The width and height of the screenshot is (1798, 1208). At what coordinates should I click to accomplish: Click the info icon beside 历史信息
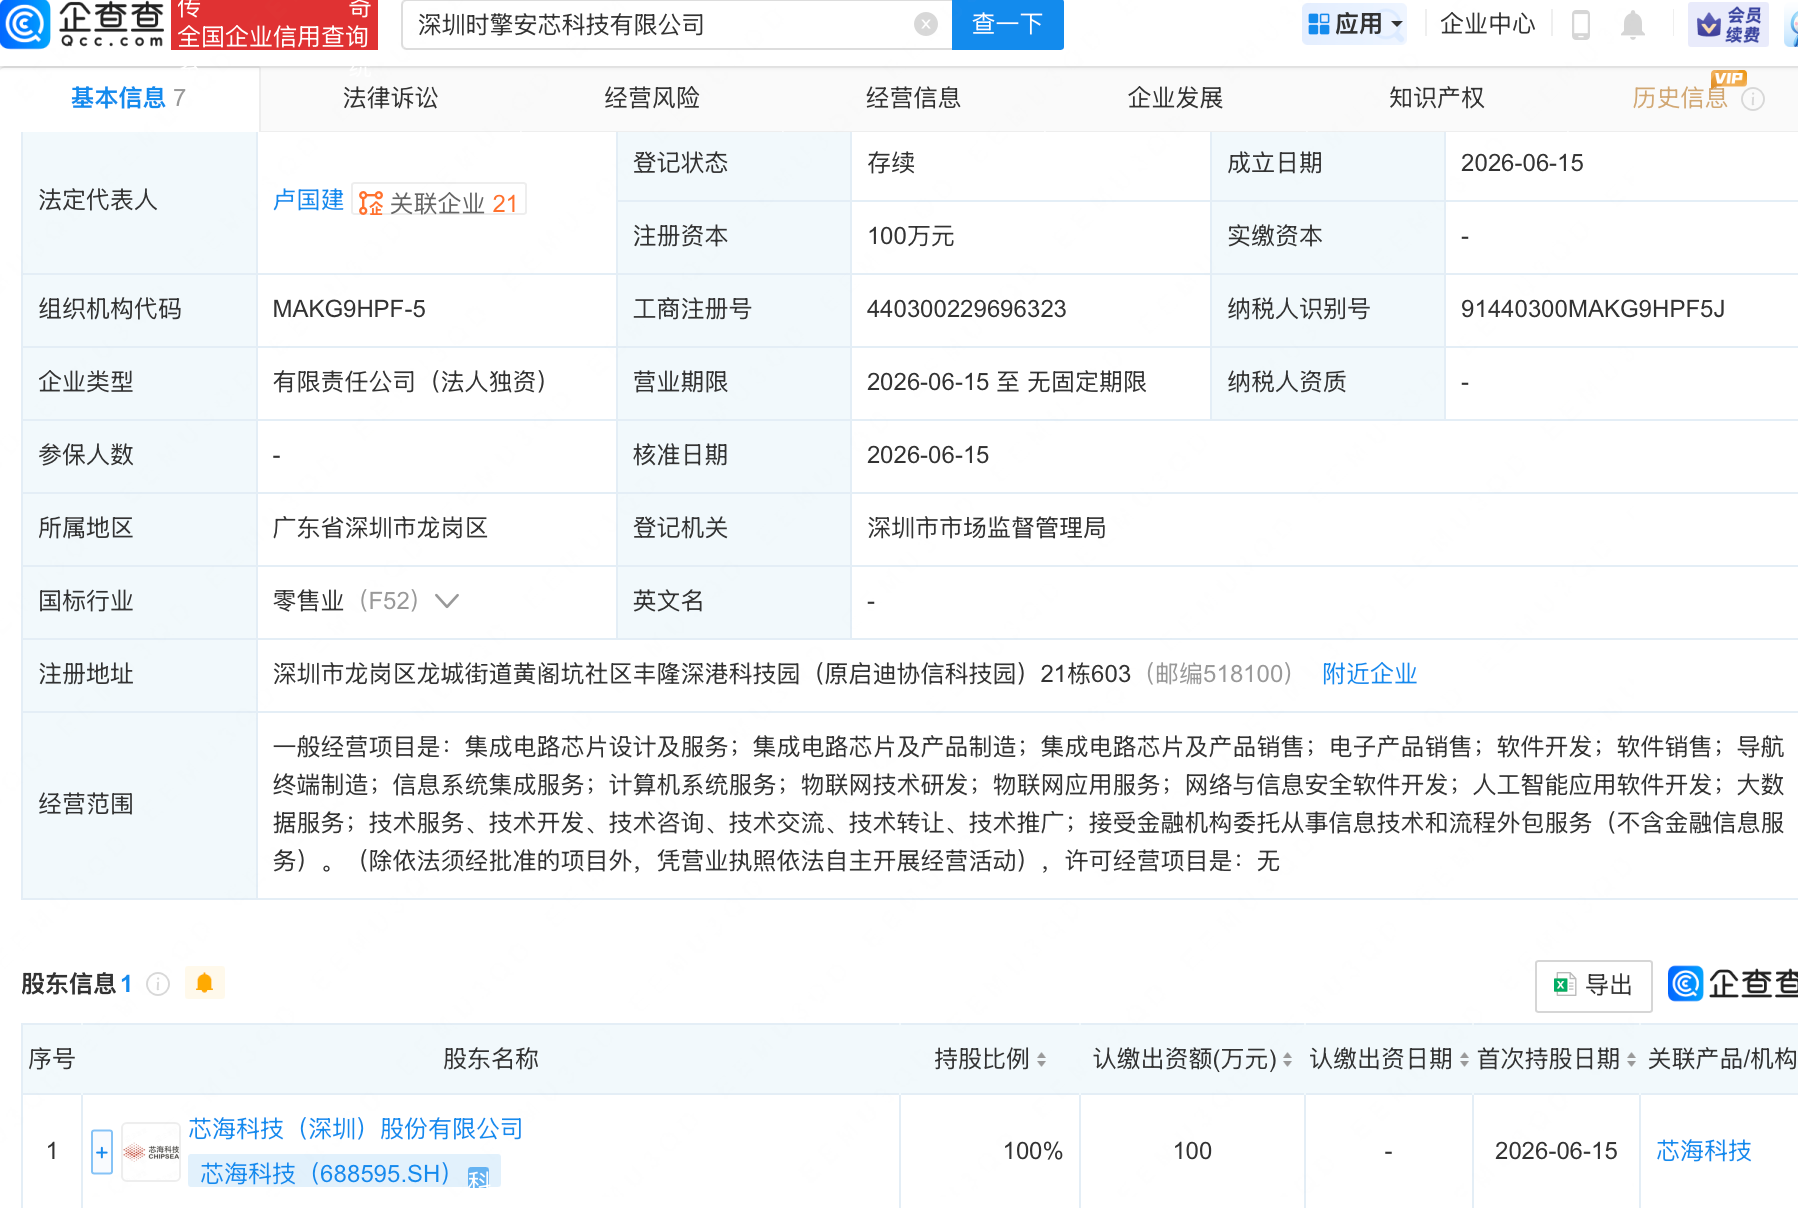coord(1753,99)
